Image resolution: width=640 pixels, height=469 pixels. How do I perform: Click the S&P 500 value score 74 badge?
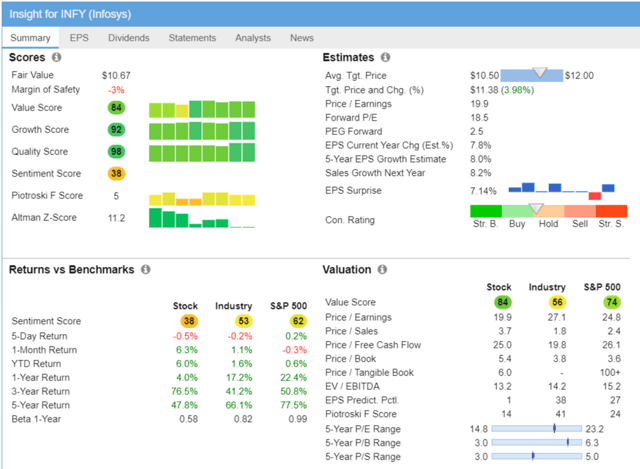click(612, 302)
